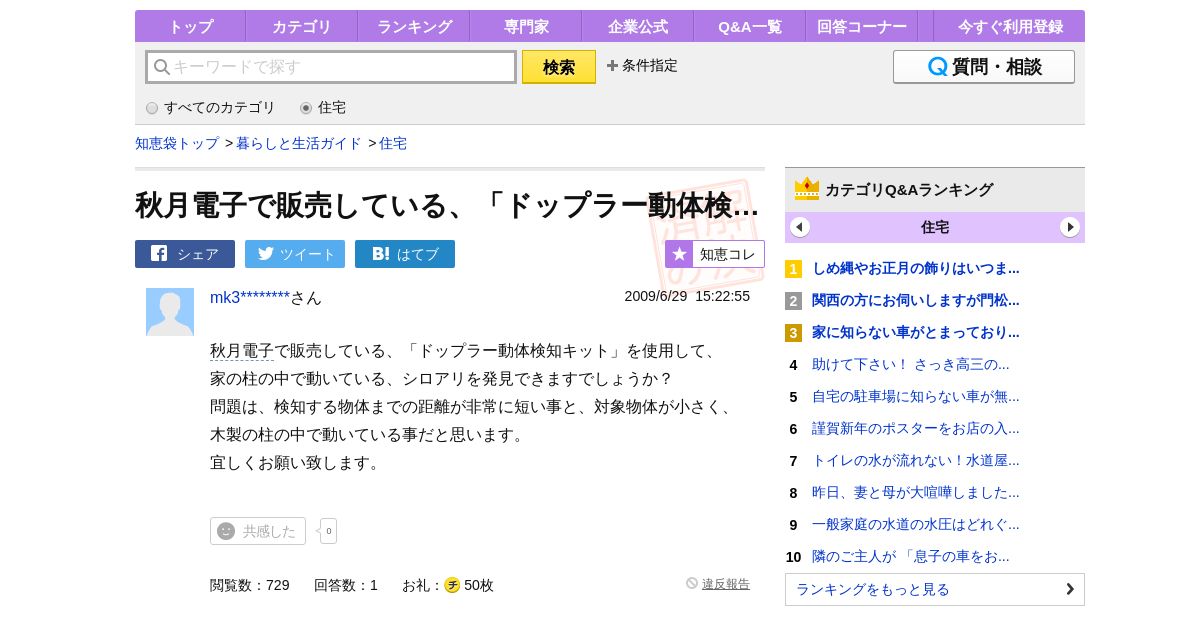Share on Facebook via シェア button
This screenshot has width=1200, height=630.
[185, 254]
